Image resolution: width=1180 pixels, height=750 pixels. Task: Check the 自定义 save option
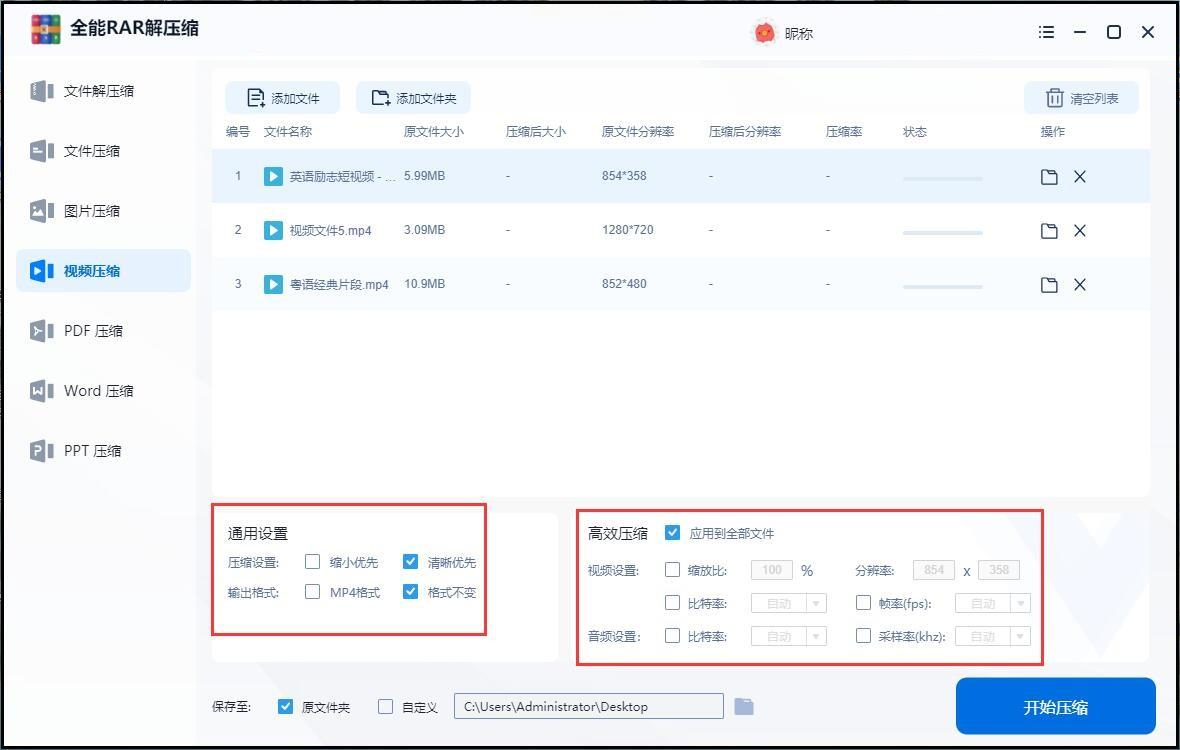point(385,706)
